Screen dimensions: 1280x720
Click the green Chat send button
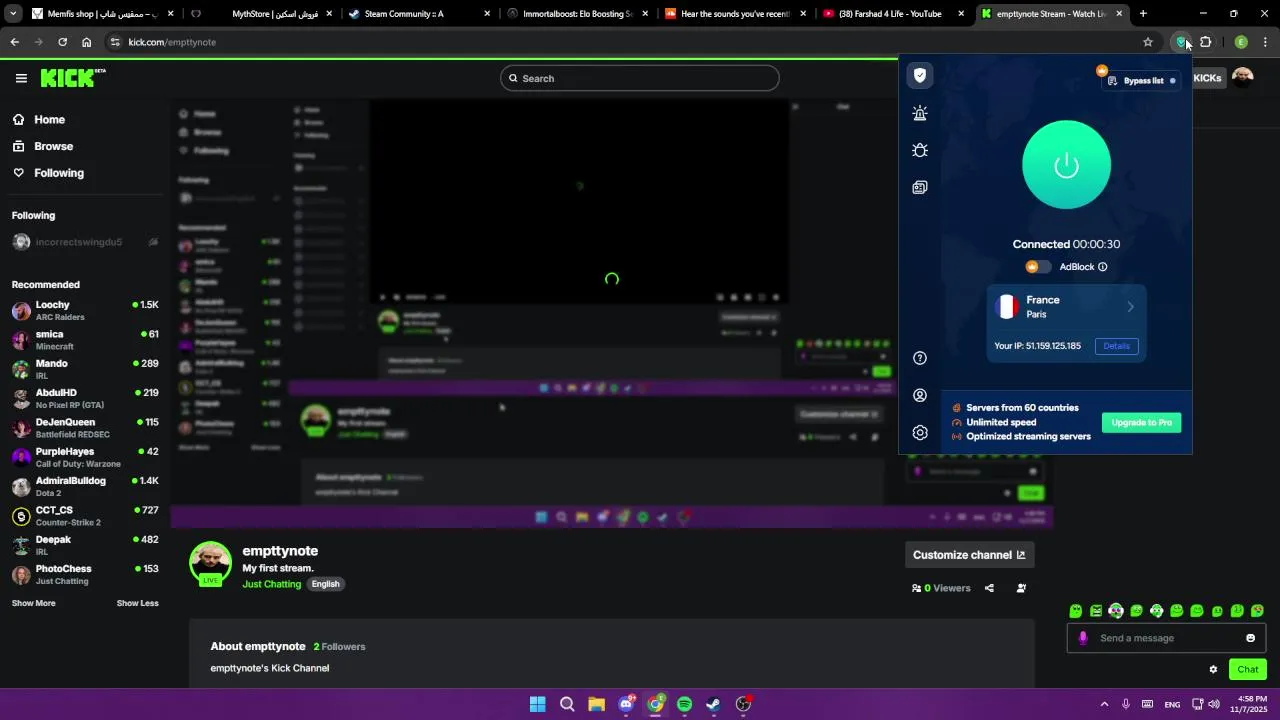(1248, 670)
